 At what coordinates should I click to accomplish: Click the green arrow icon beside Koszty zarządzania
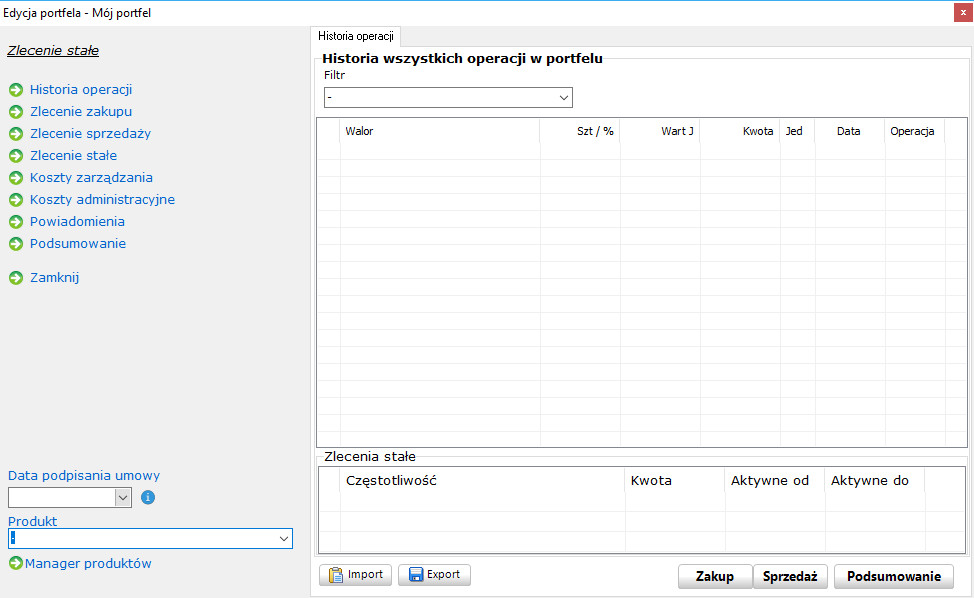click(16, 178)
